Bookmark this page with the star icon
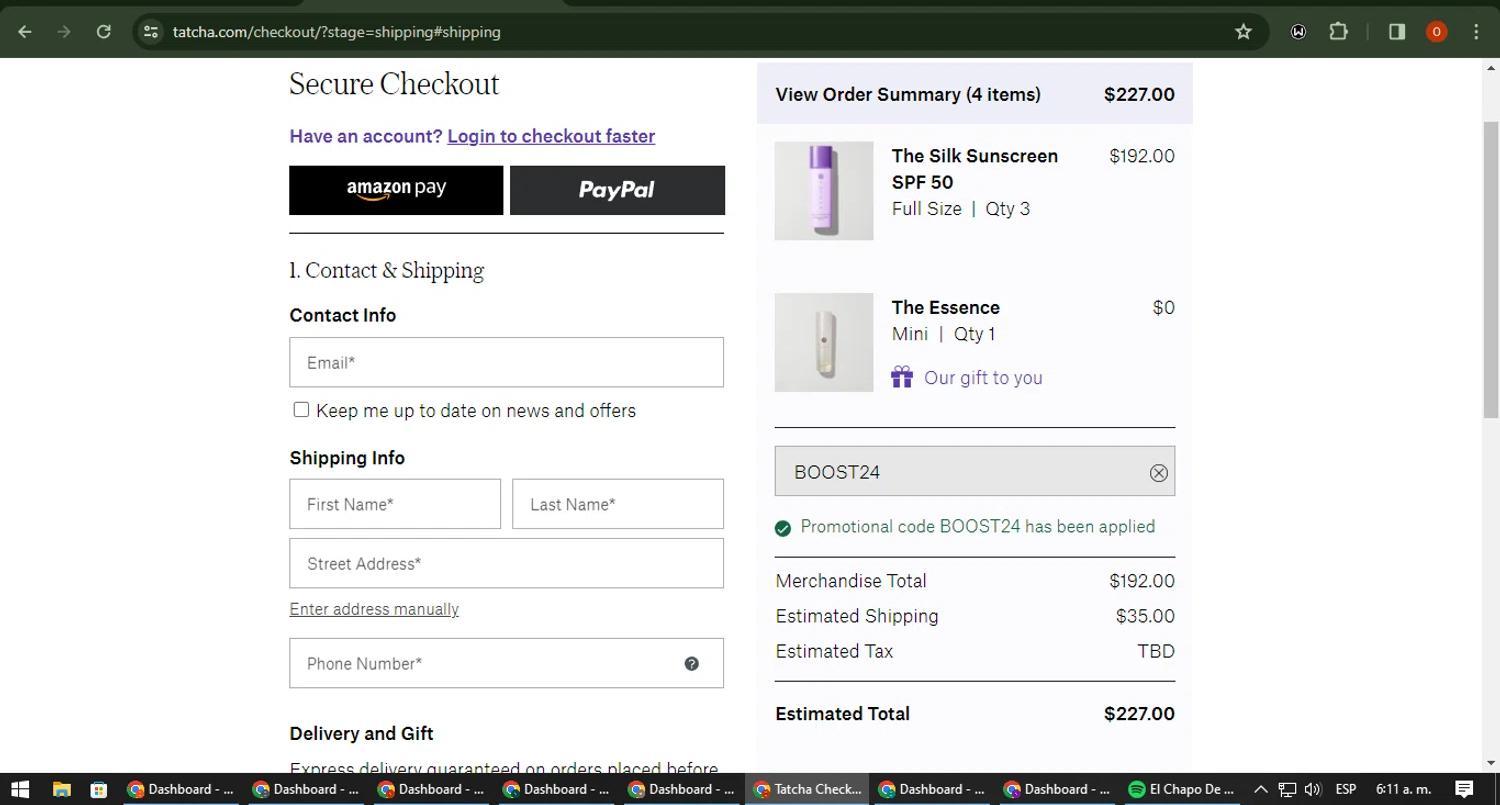The width and height of the screenshot is (1500, 805). pos(1243,32)
